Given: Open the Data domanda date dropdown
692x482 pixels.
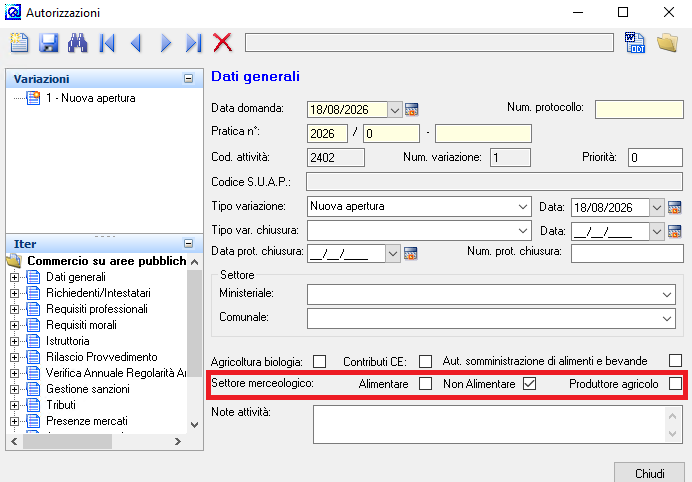Looking at the screenshot, I should tap(395, 109).
